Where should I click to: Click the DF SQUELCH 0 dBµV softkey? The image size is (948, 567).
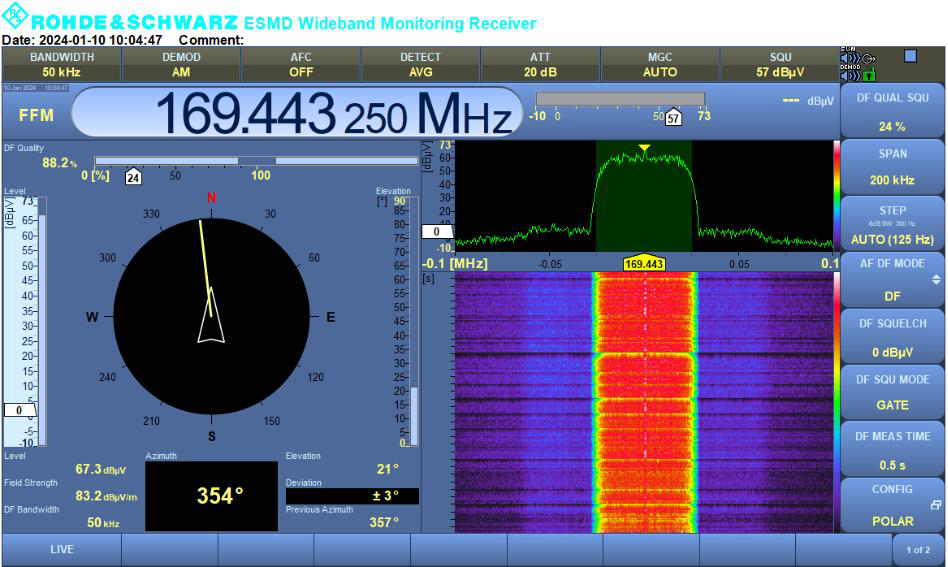pos(892,337)
